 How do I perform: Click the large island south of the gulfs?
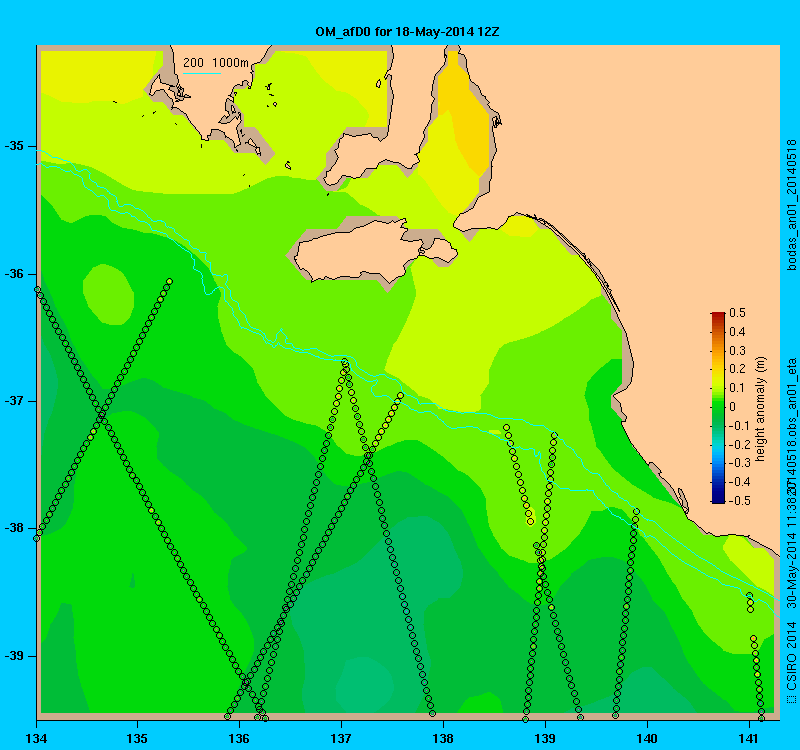click(x=375, y=251)
